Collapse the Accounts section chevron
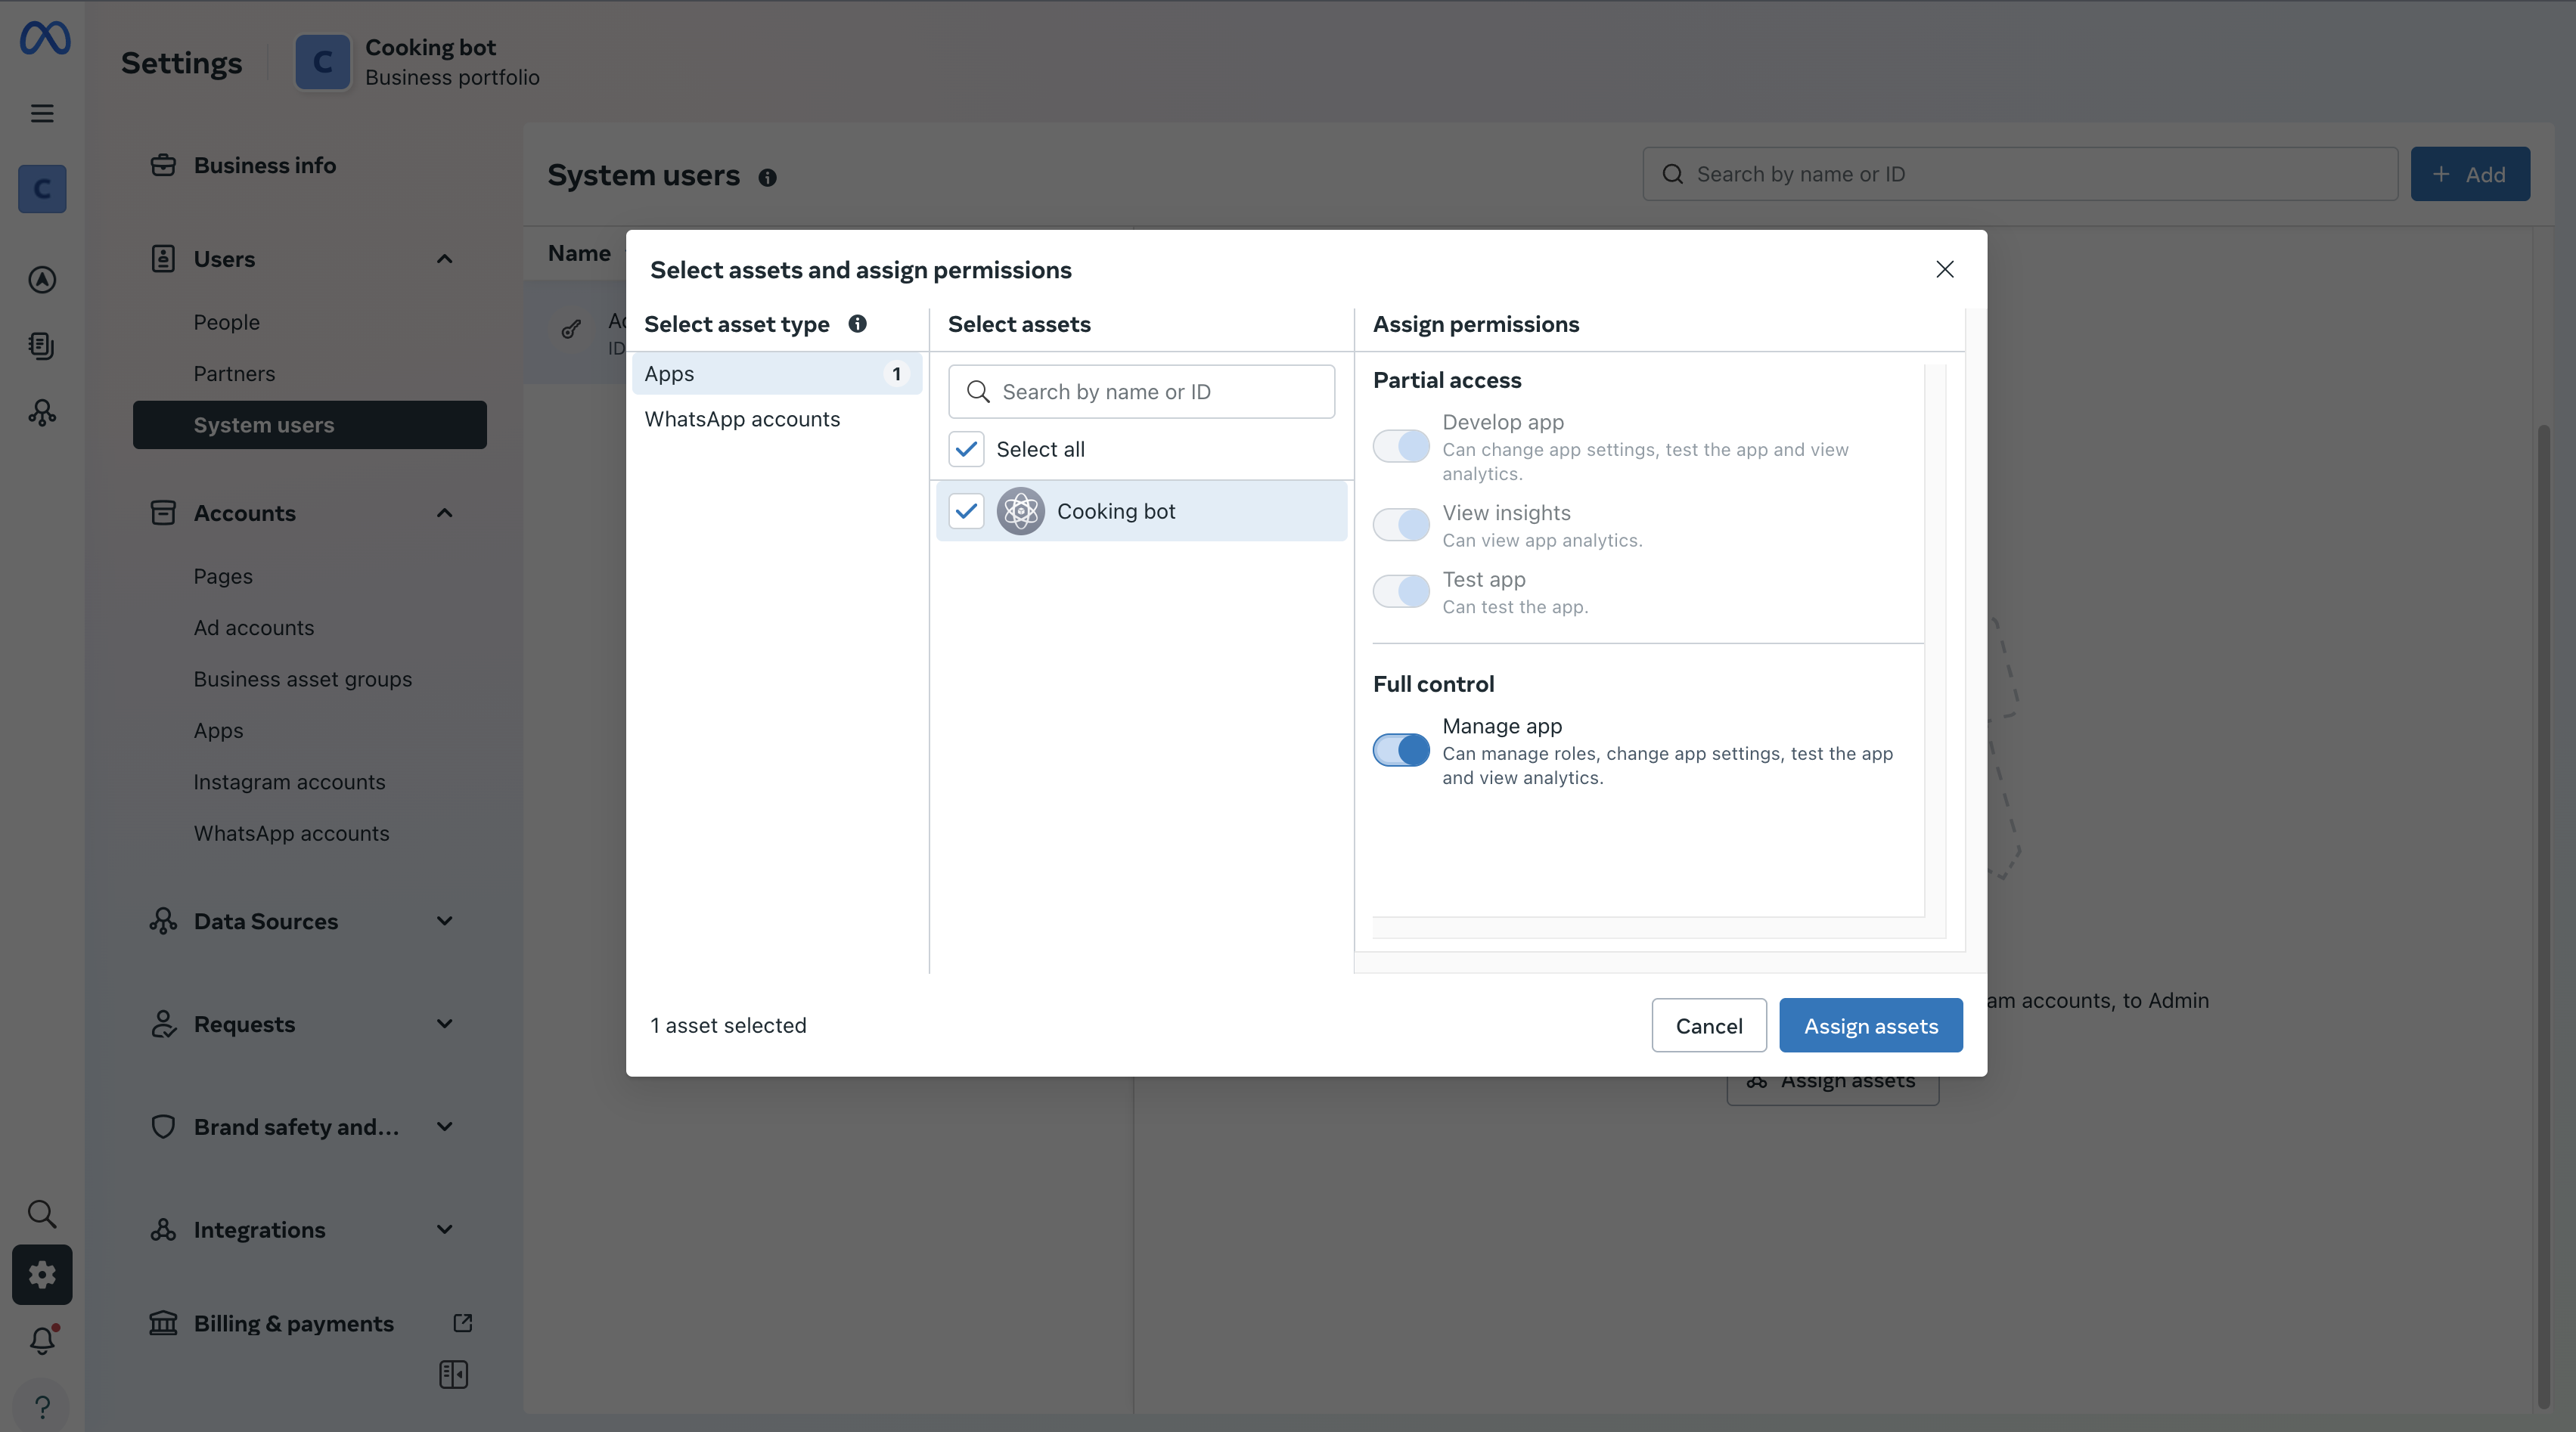 [x=445, y=513]
